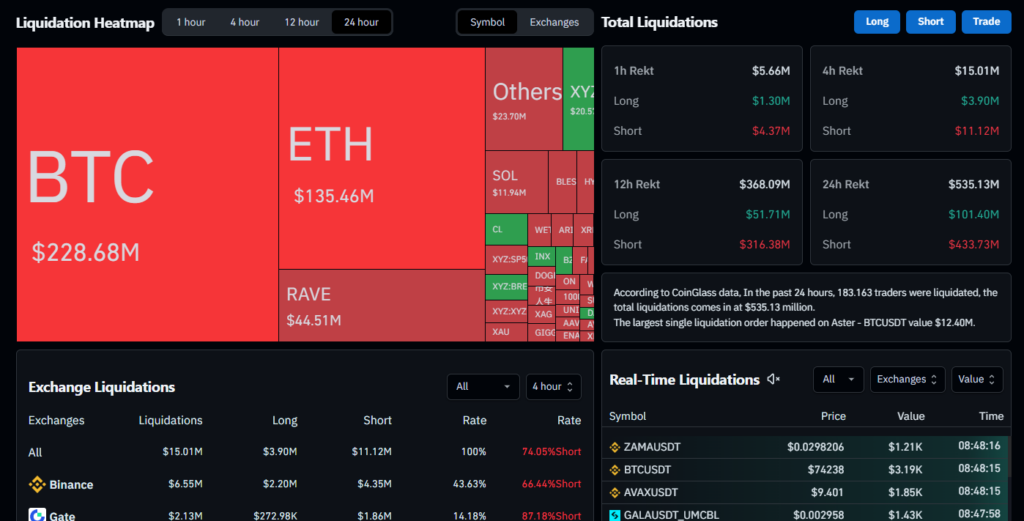Click the ZAMAUSDT row exchange icon

pyautogui.click(x=615, y=447)
